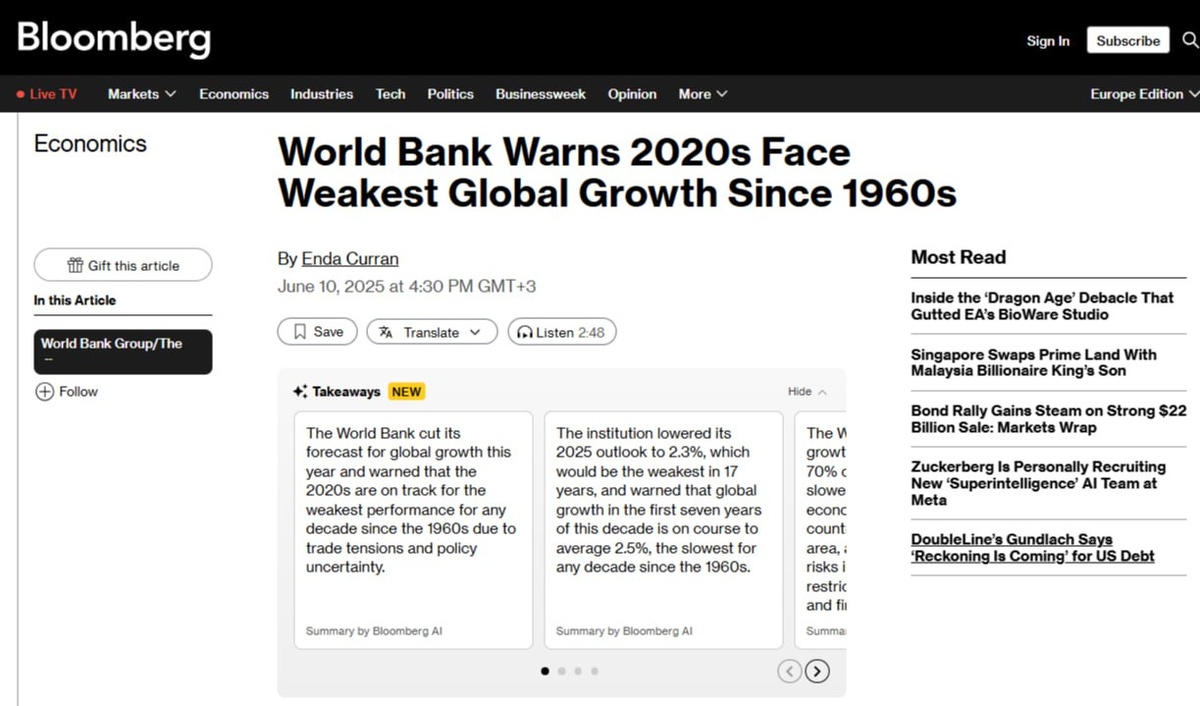Viewport: 1200px width, 706px height.
Task: Select the third carousel dot
Action: click(578, 671)
